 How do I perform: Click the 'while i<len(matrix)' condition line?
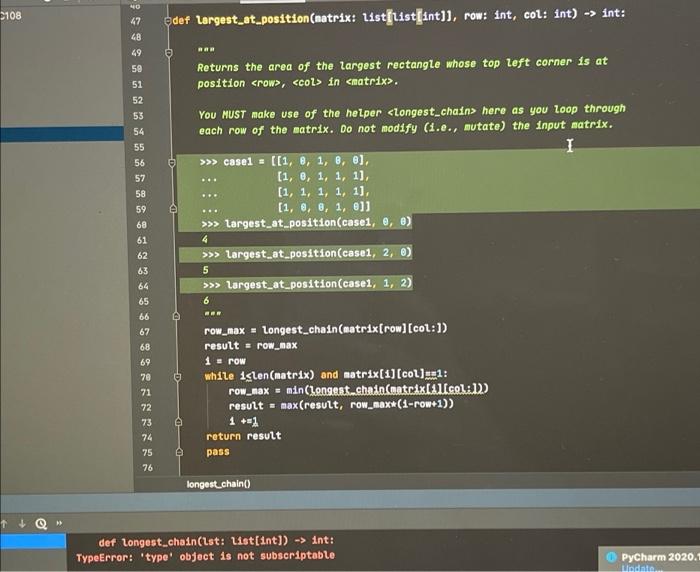click(326, 375)
